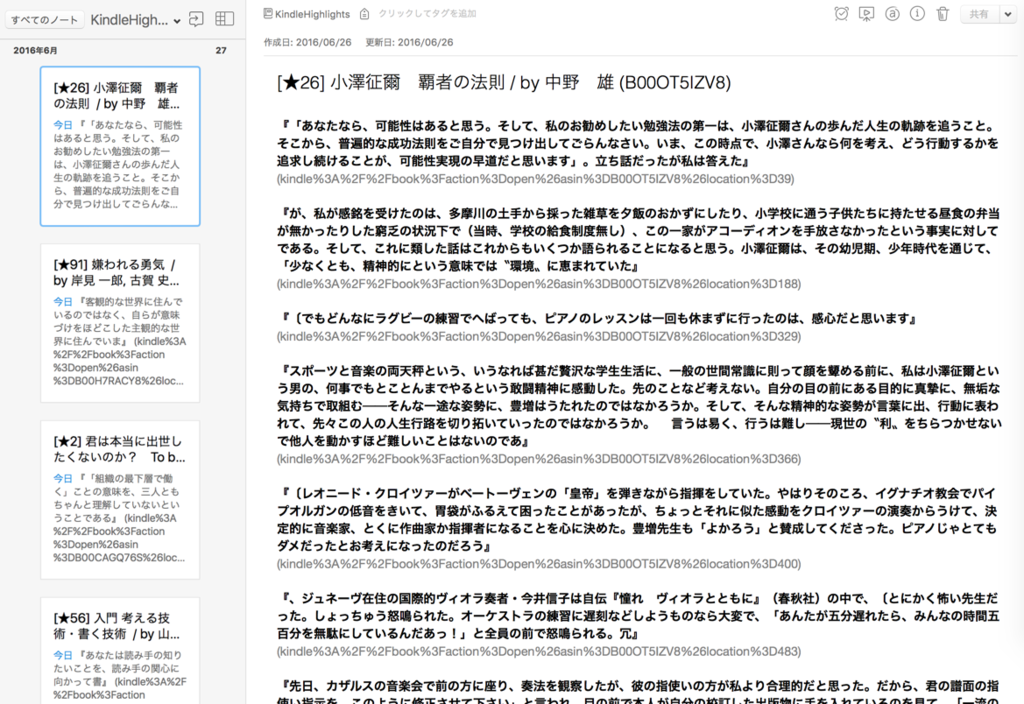Click the paragraph starting 『〔レオニード・クロイツァーが
This screenshot has height=704, width=1024.
[638, 520]
